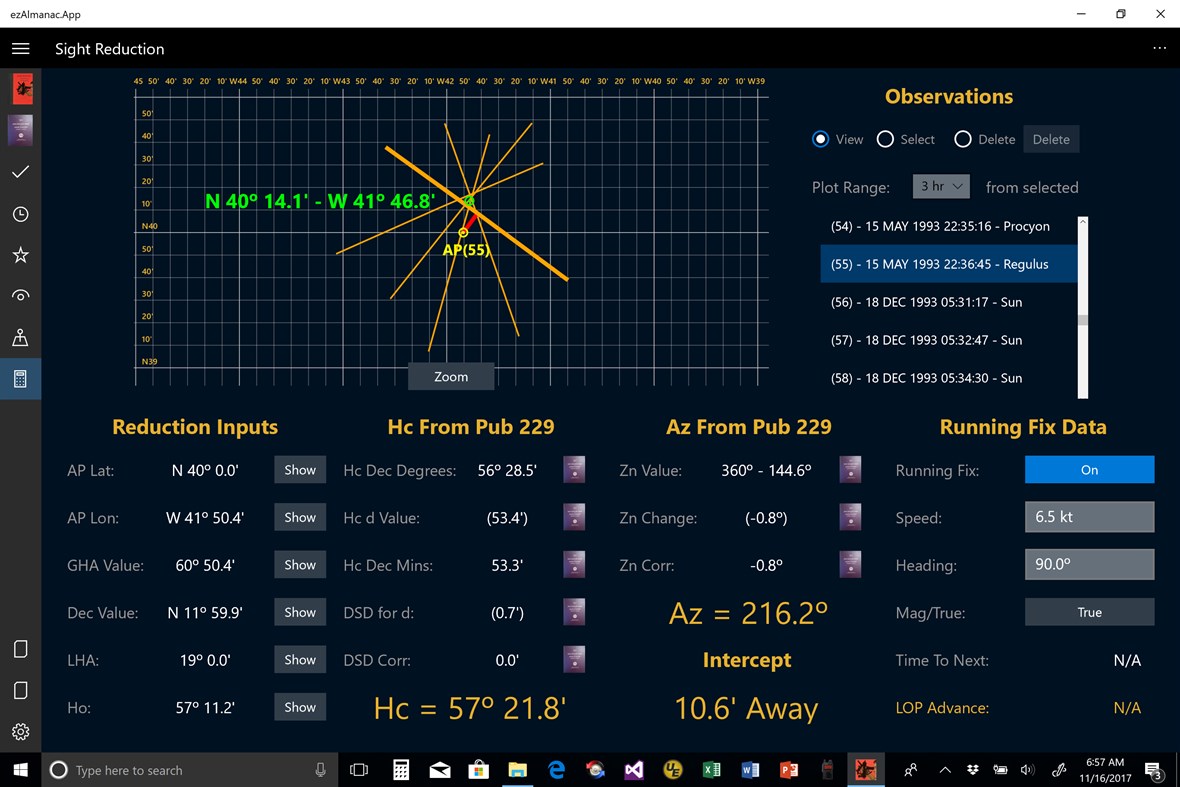Open the star observations tool
This screenshot has height=787, width=1180.
click(20, 254)
